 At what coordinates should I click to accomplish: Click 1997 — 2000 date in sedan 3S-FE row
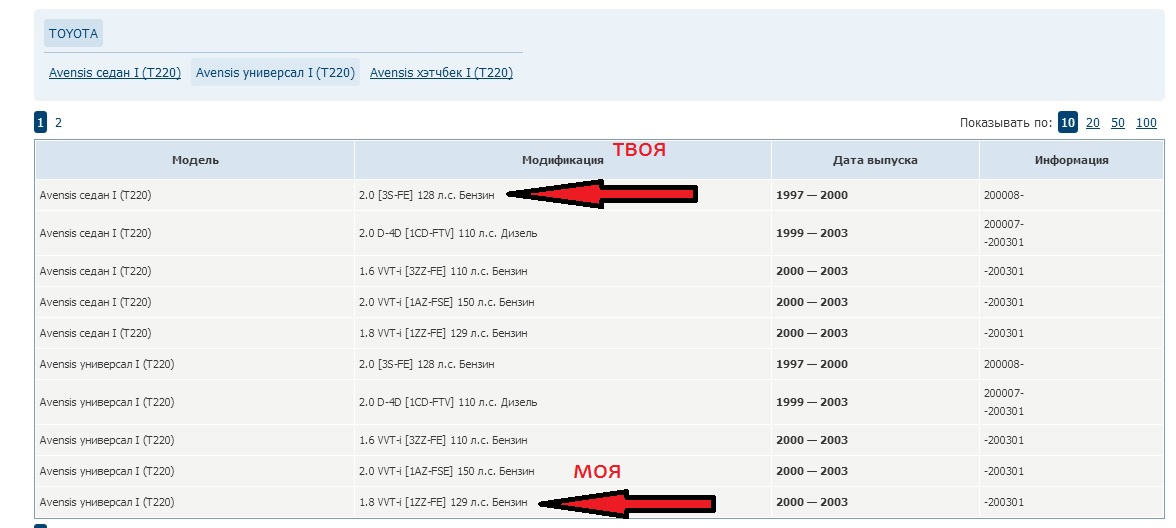(x=812, y=195)
